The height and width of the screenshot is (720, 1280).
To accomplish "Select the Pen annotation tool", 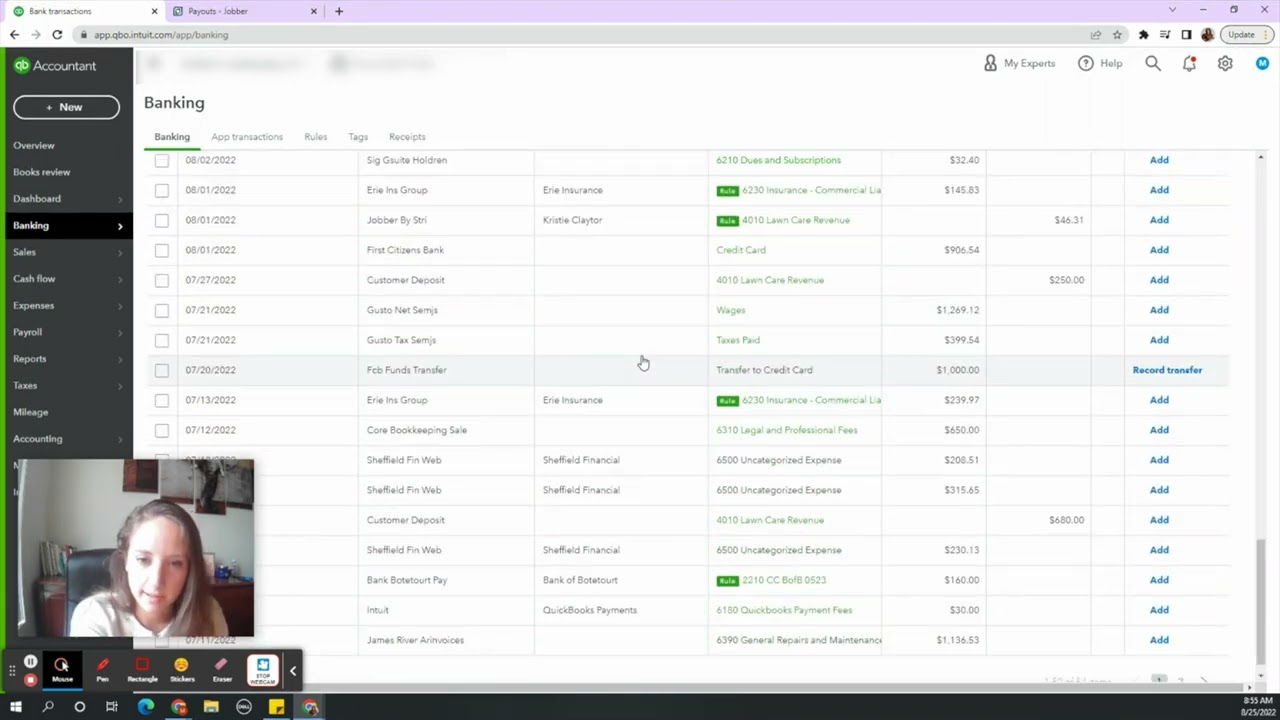I will coord(102,669).
